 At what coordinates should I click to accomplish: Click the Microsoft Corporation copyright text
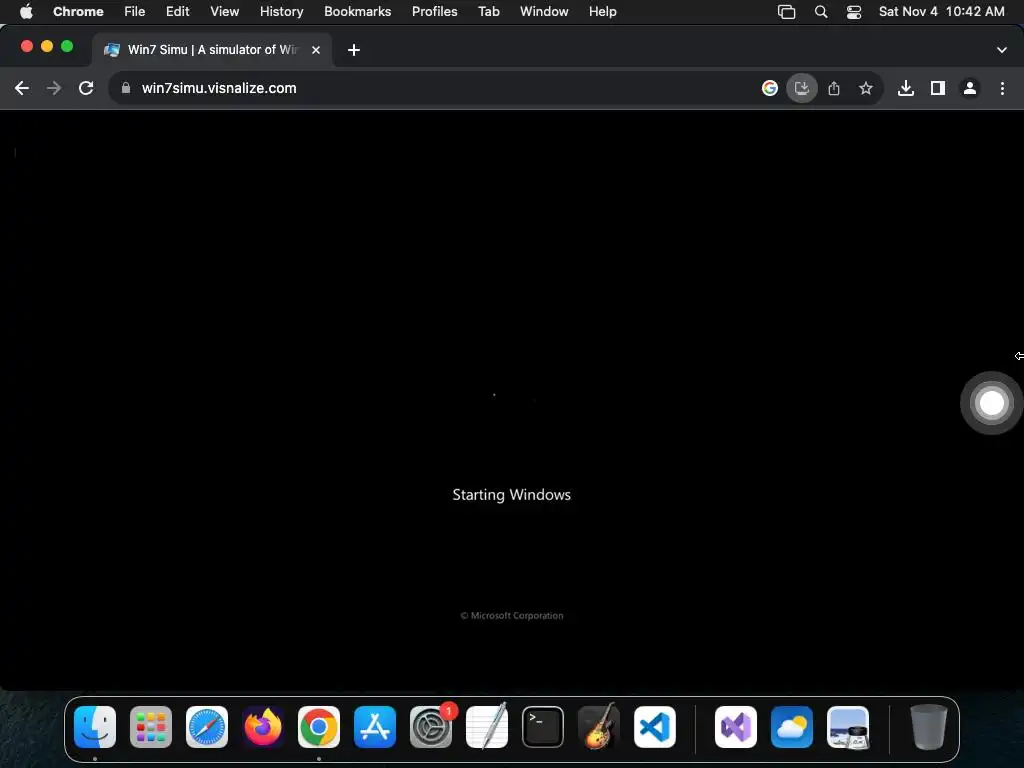511,615
